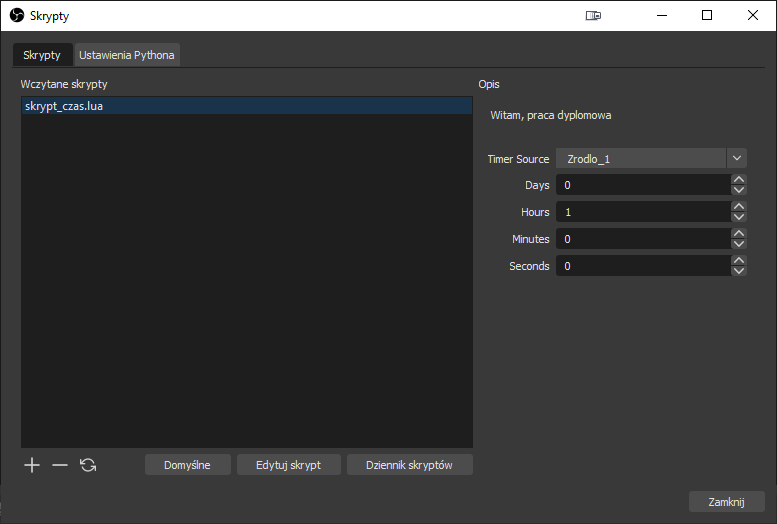Open the Ustawienia Pythona tab
The height and width of the screenshot is (524, 777).
(x=127, y=55)
